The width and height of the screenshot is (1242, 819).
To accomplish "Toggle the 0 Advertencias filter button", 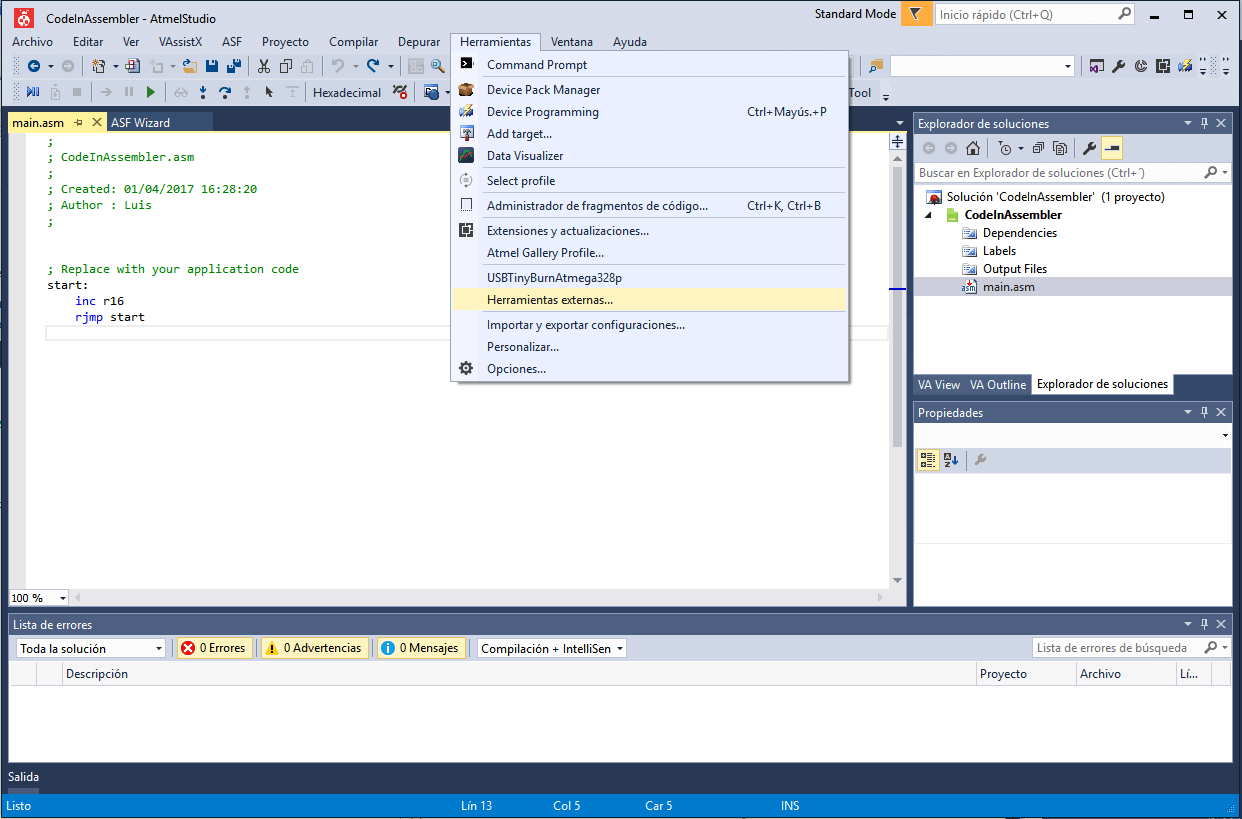I will click(x=314, y=648).
